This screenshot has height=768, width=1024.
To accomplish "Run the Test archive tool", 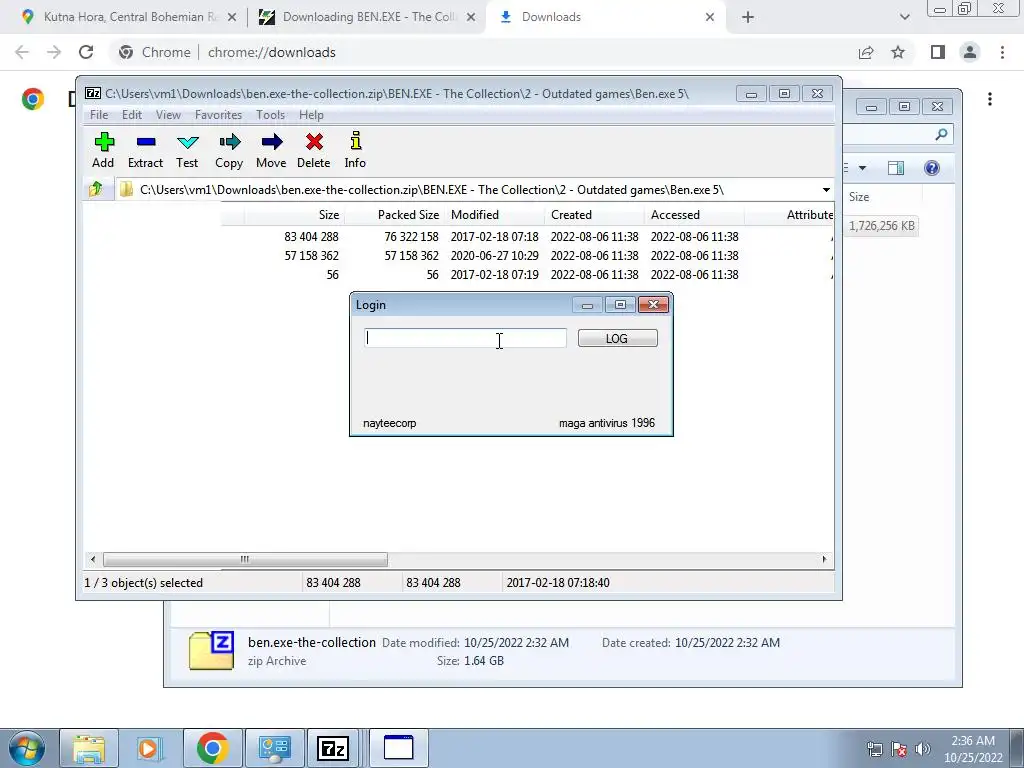I will pyautogui.click(x=187, y=150).
